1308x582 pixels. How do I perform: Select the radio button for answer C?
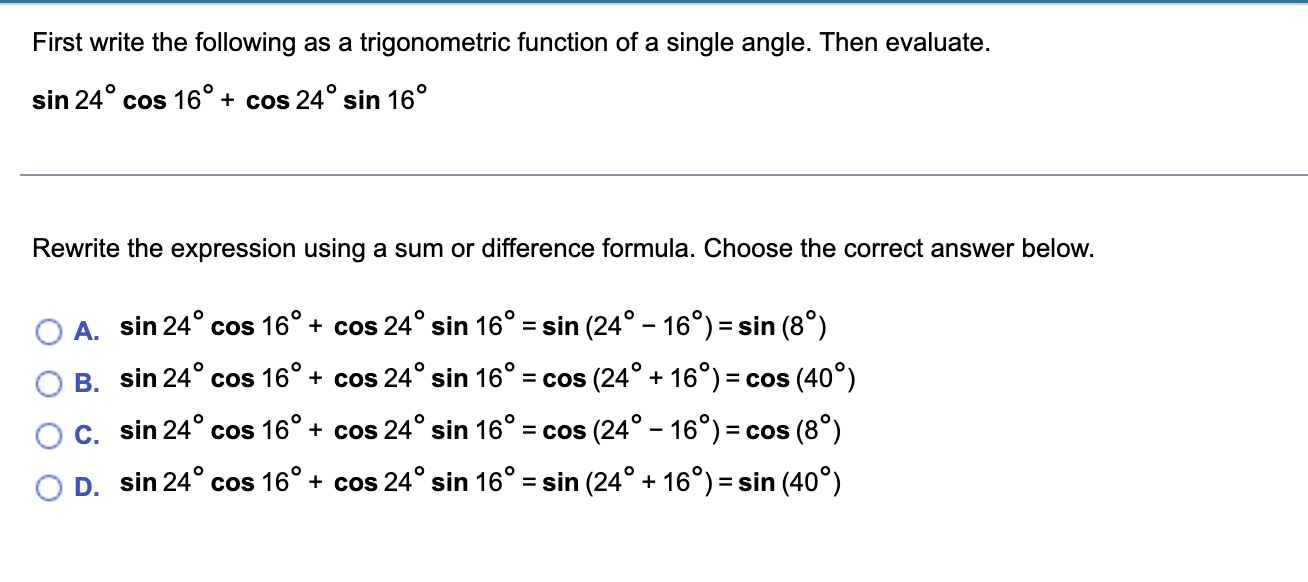[48, 434]
